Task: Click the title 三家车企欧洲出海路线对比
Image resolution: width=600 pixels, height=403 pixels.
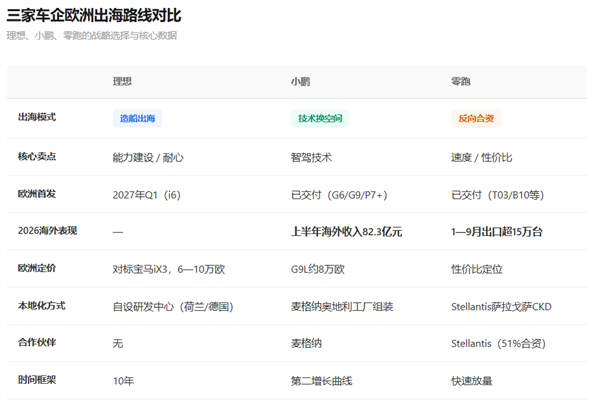Action: pos(94,16)
